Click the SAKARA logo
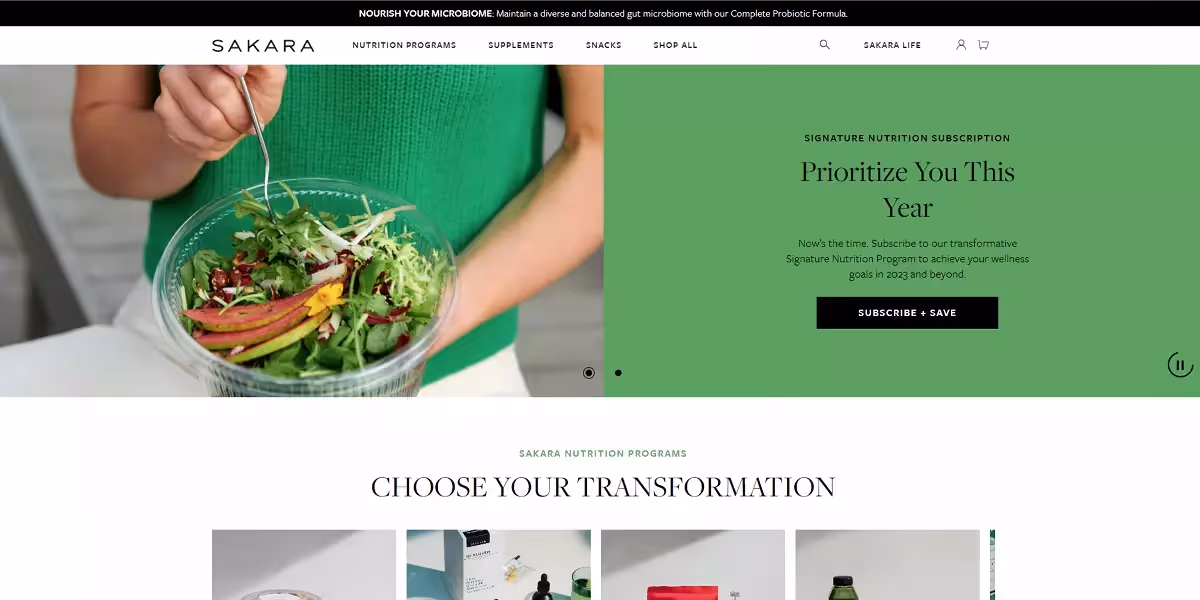Image resolution: width=1200 pixels, height=600 pixels. point(263,45)
